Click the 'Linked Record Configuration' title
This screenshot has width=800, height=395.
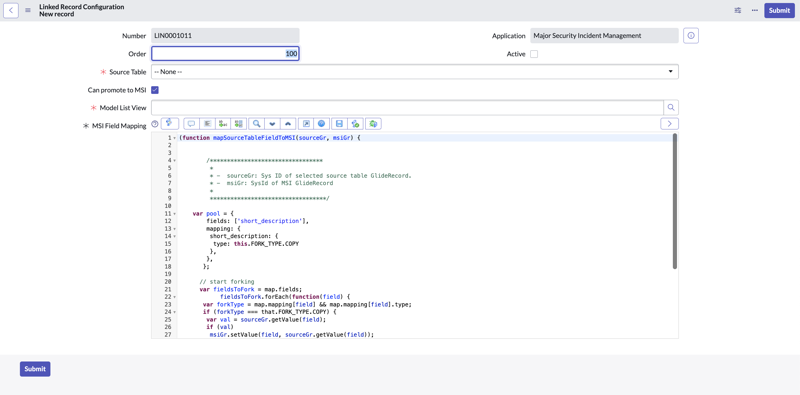click(x=81, y=7)
